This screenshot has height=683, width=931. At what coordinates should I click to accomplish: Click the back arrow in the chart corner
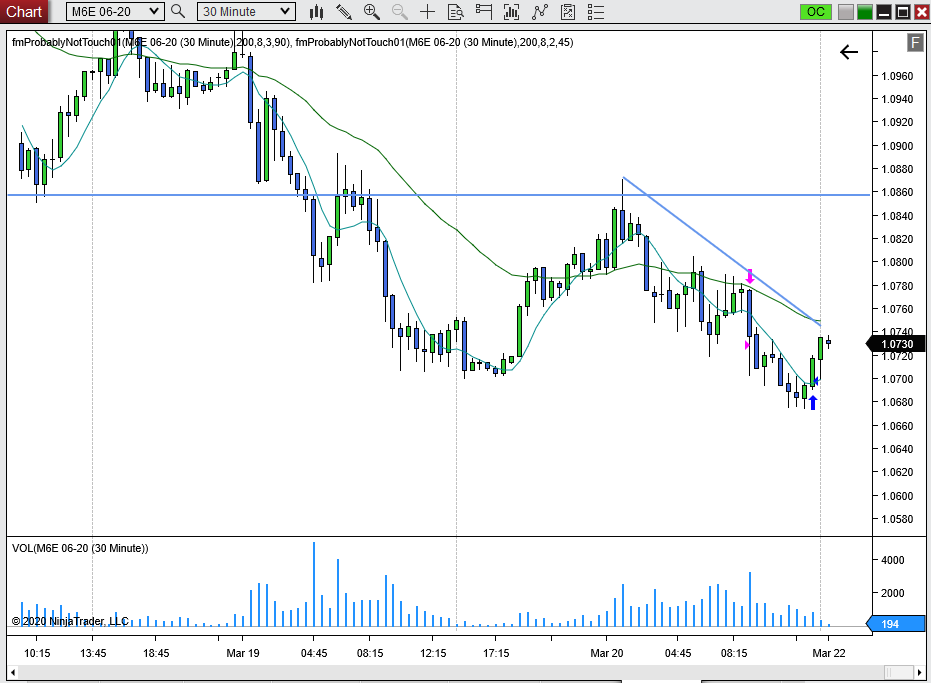pyautogui.click(x=849, y=52)
